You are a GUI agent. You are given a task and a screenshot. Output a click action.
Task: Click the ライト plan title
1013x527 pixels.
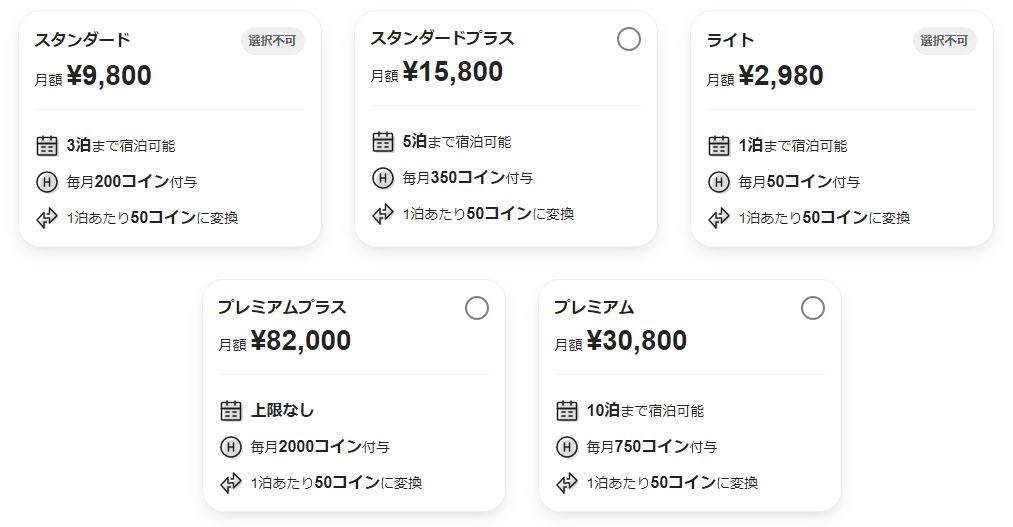pyautogui.click(x=730, y=40)
